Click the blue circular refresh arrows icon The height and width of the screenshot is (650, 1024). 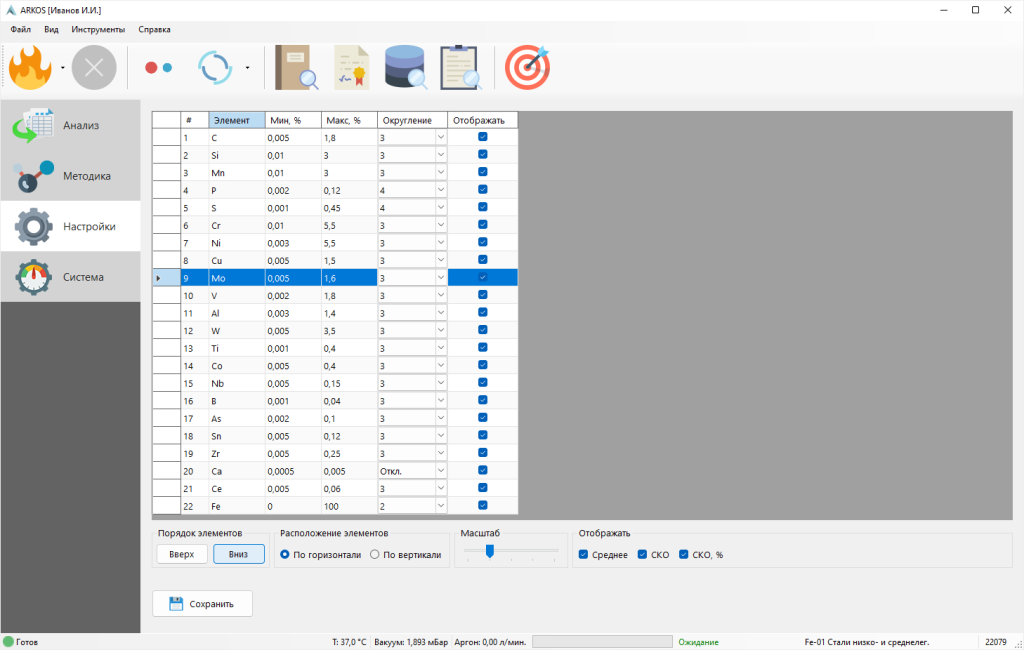[213, 67]
